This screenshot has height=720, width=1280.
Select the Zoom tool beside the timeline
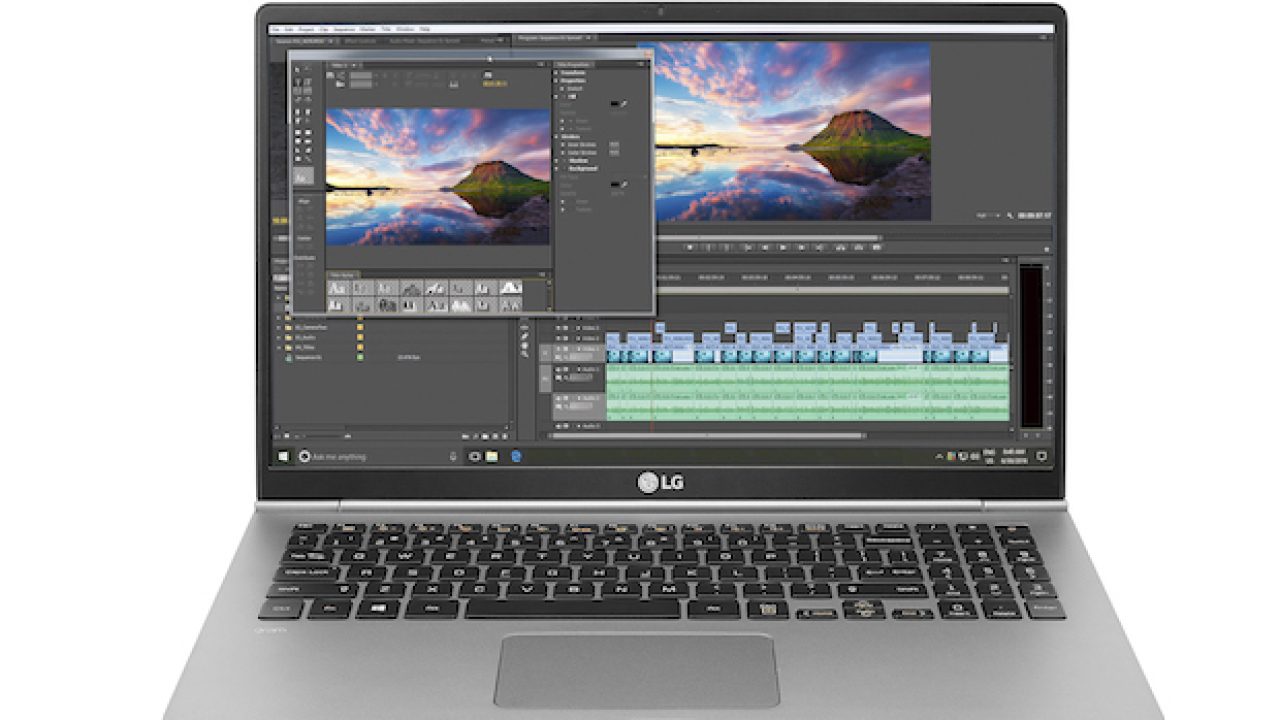point(525,354)
